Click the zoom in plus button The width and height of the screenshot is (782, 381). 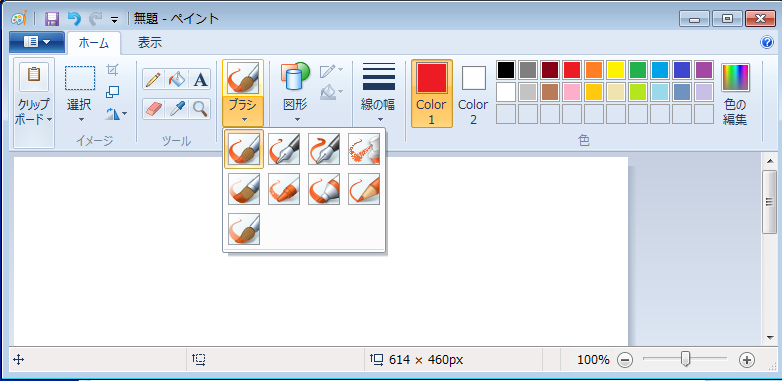point(747,360)
